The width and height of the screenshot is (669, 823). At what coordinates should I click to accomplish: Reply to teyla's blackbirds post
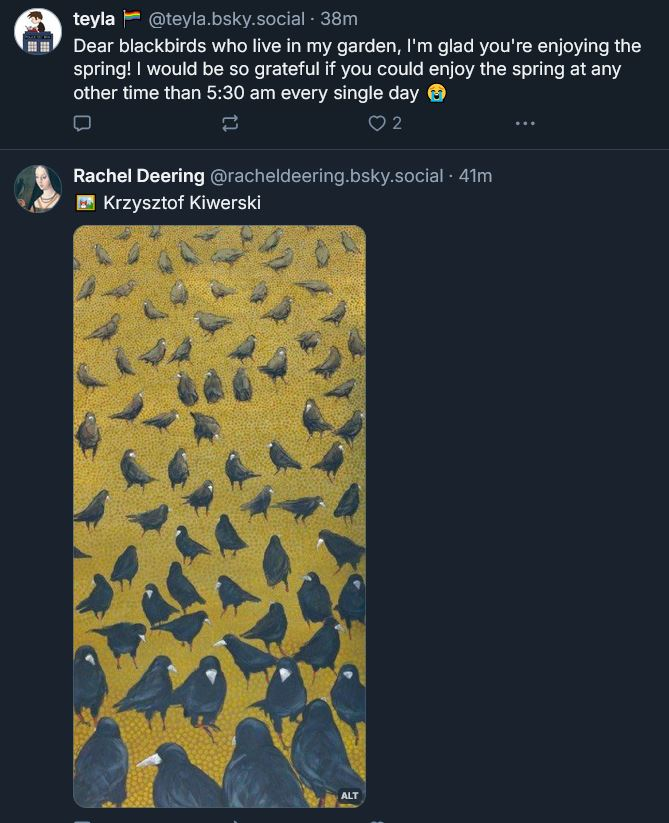83,123
